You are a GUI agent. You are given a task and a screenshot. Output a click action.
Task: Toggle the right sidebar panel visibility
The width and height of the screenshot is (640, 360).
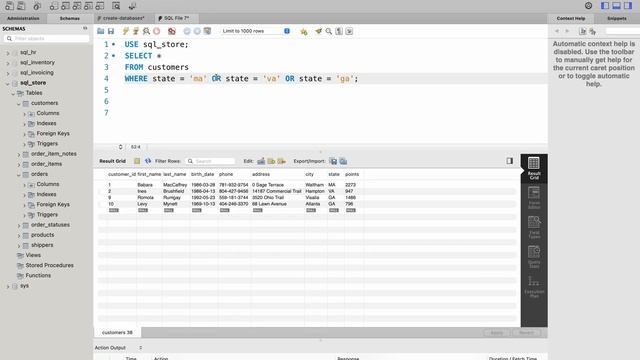coord(628,5)
